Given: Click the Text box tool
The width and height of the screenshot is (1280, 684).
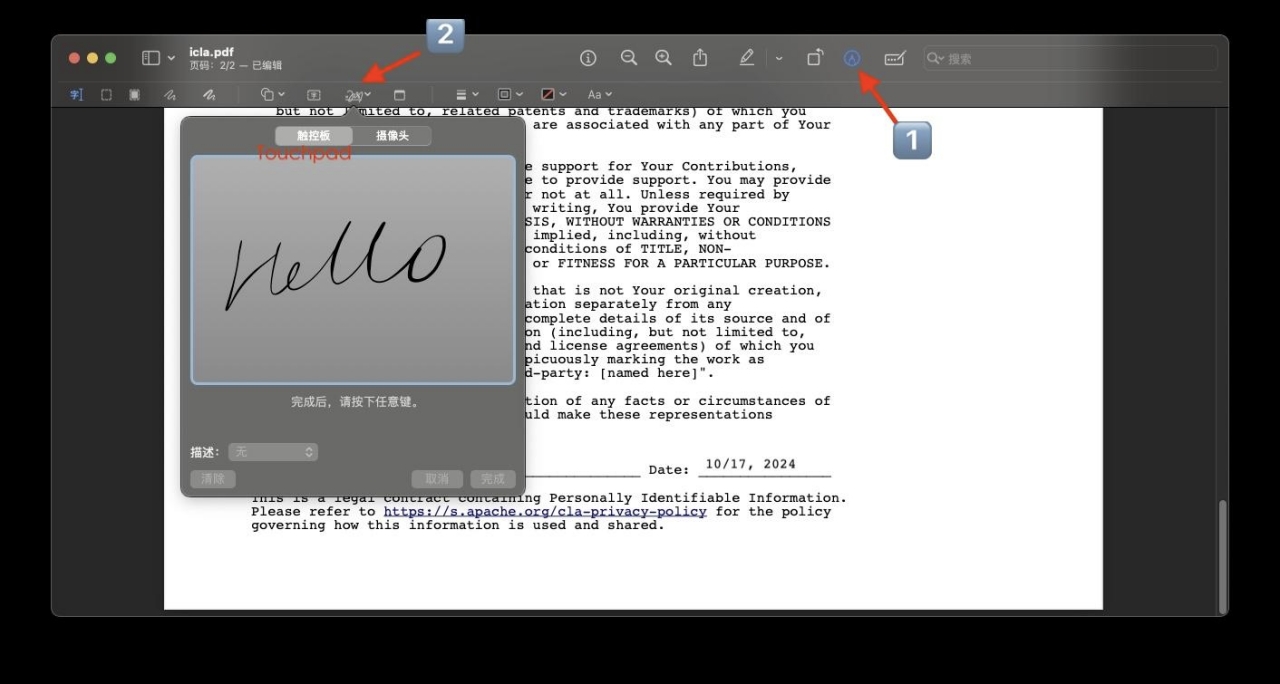Looking at the screenshot, I should [313, 95].
